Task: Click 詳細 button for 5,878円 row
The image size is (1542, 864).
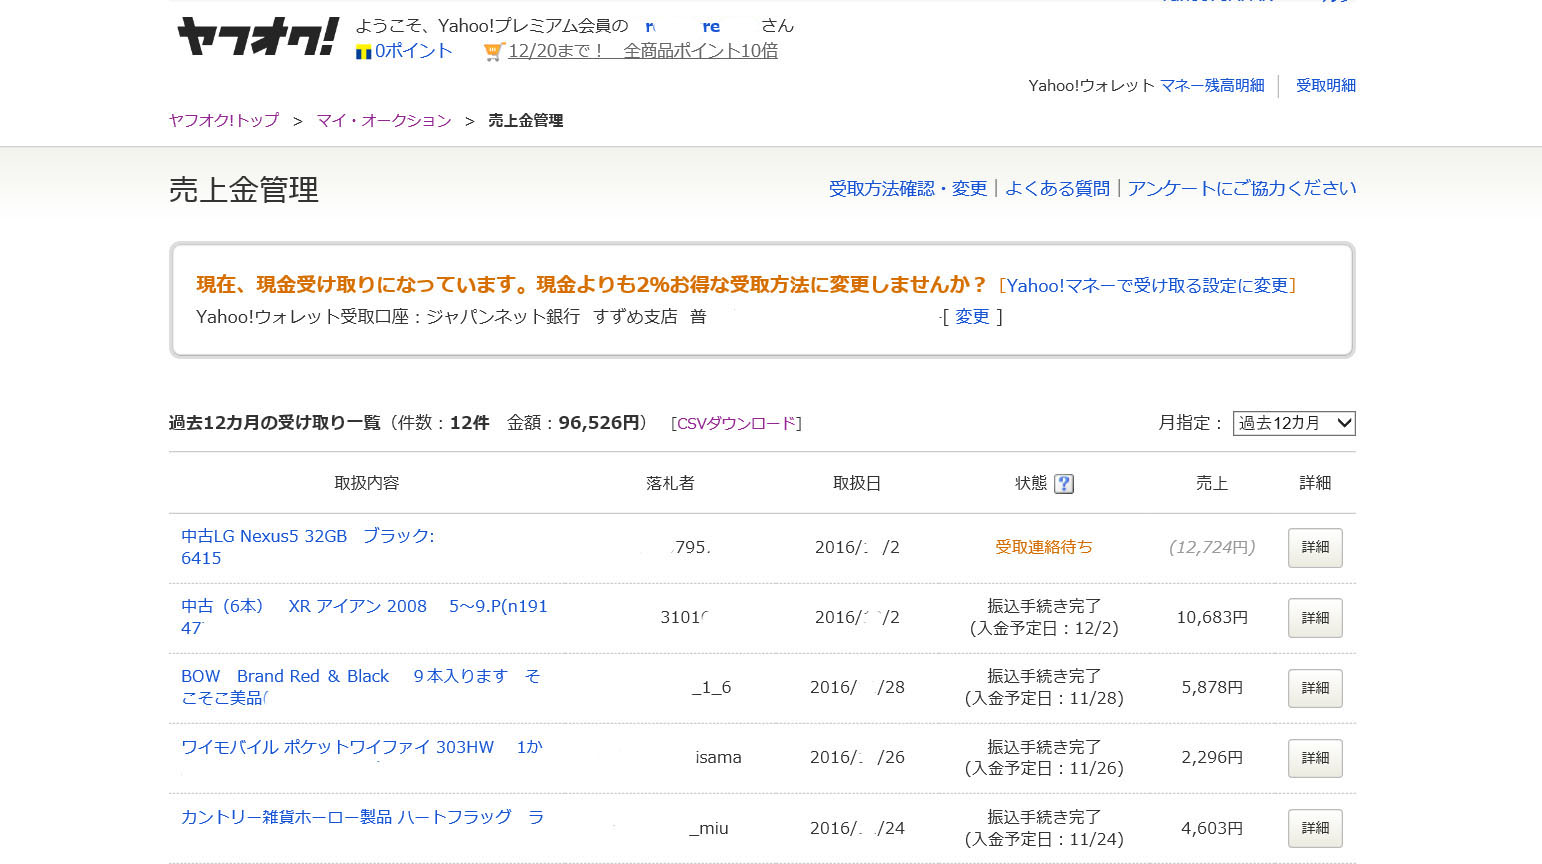Action: click(x=1315, y=688)
